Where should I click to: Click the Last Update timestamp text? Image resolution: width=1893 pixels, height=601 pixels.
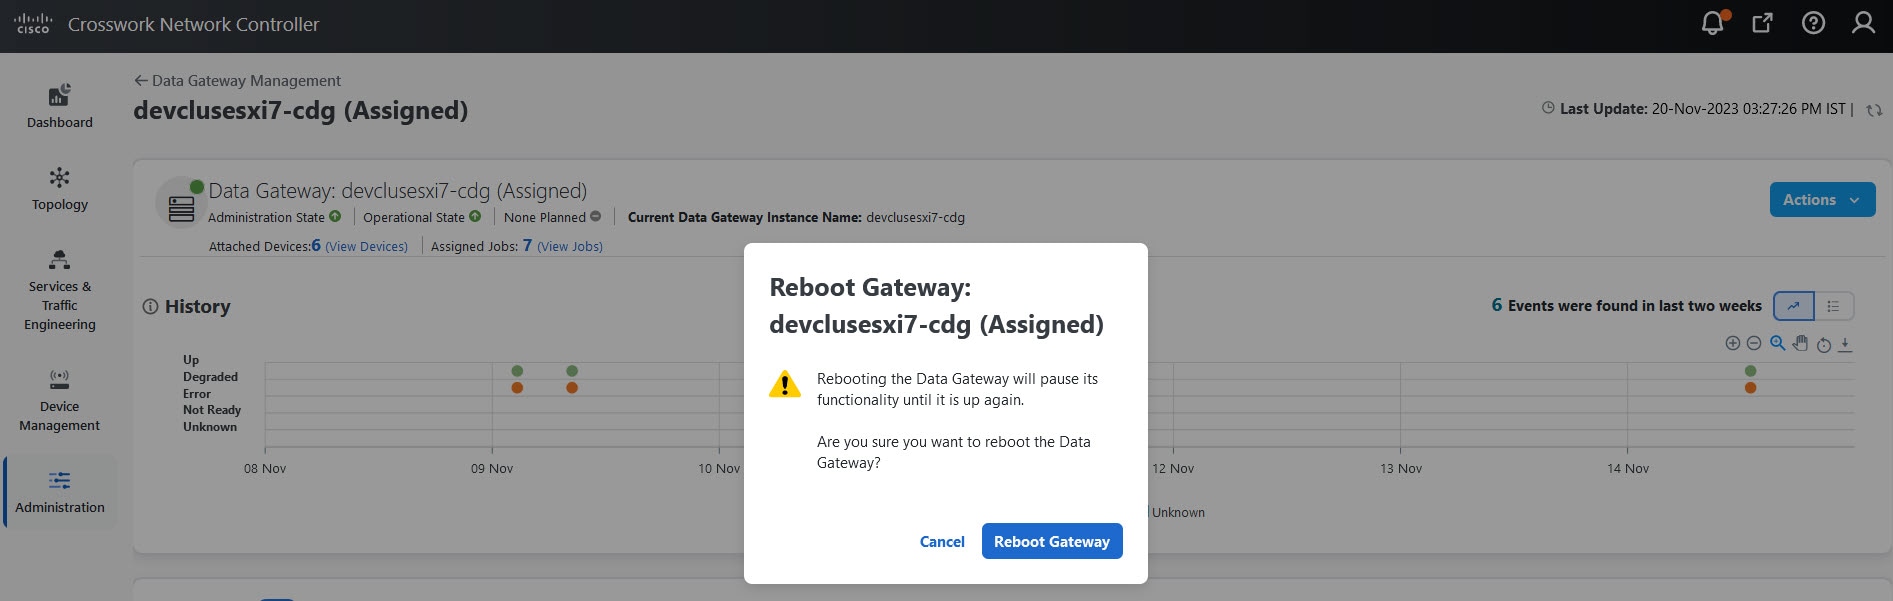point(1702,109)
